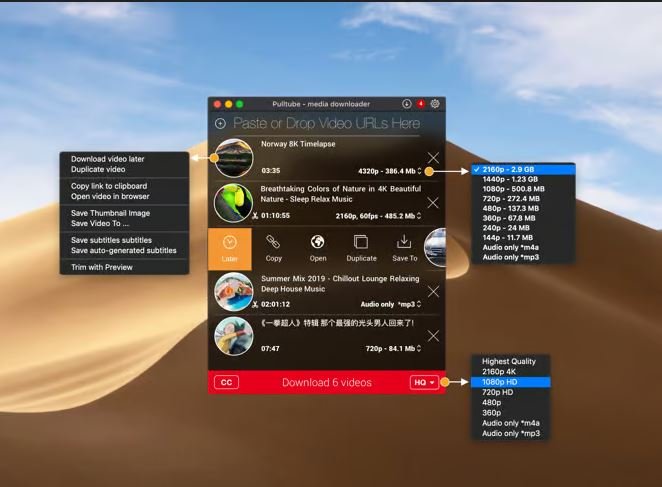The image size is (662, 487).
Task: Click the Save To download action
Action: pos(404,249)
